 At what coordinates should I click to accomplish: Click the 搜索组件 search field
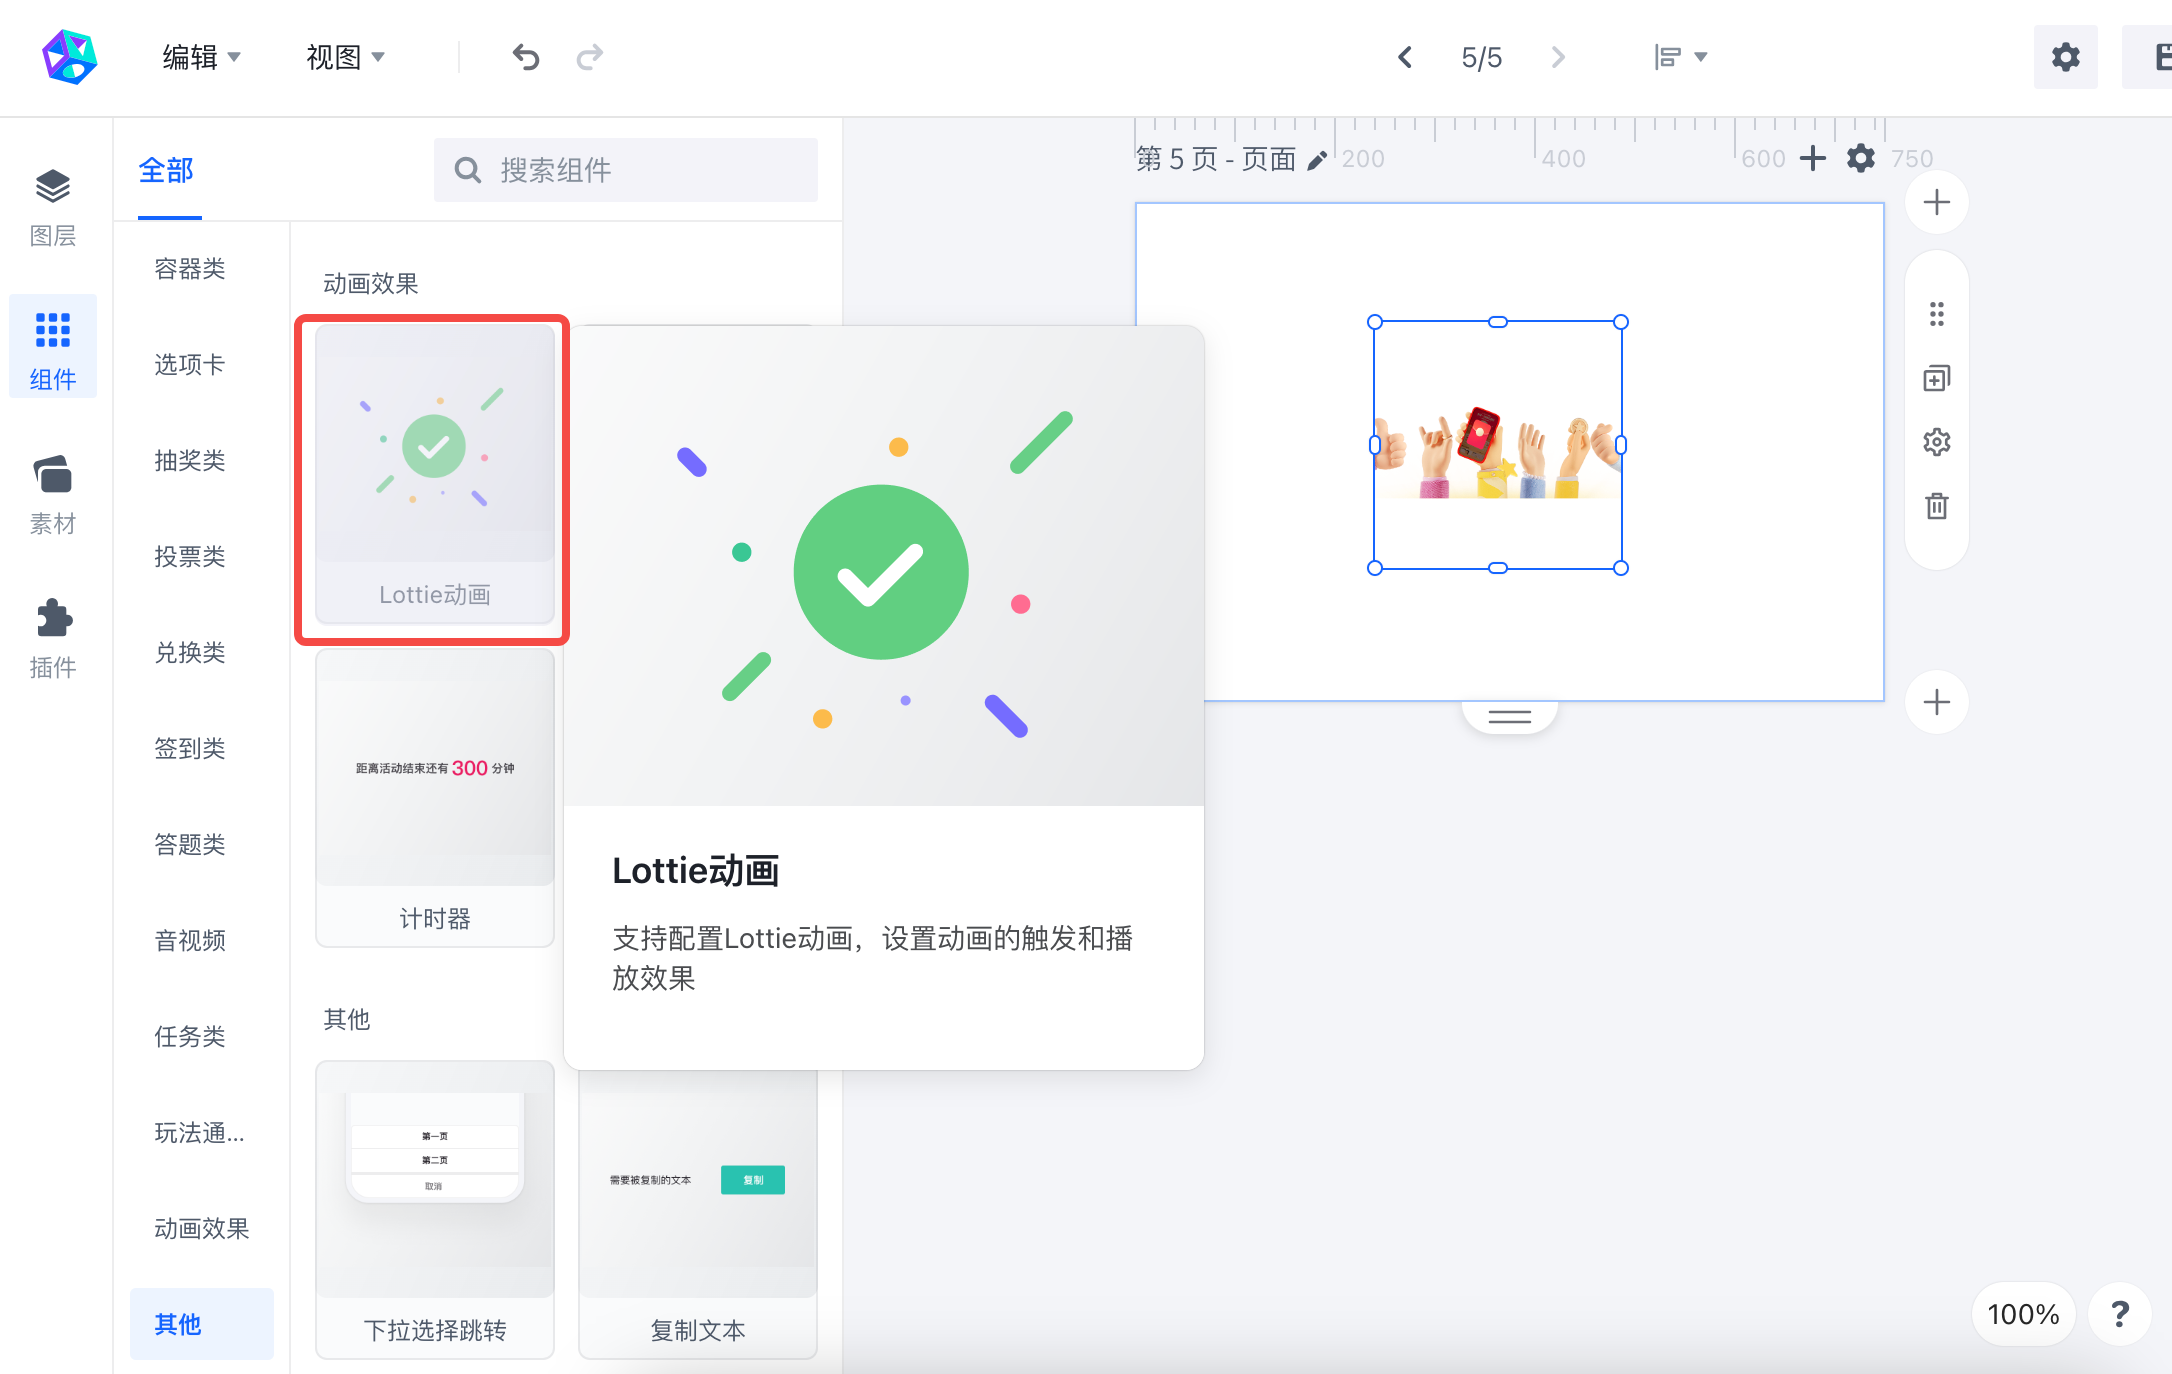[626, 170]
